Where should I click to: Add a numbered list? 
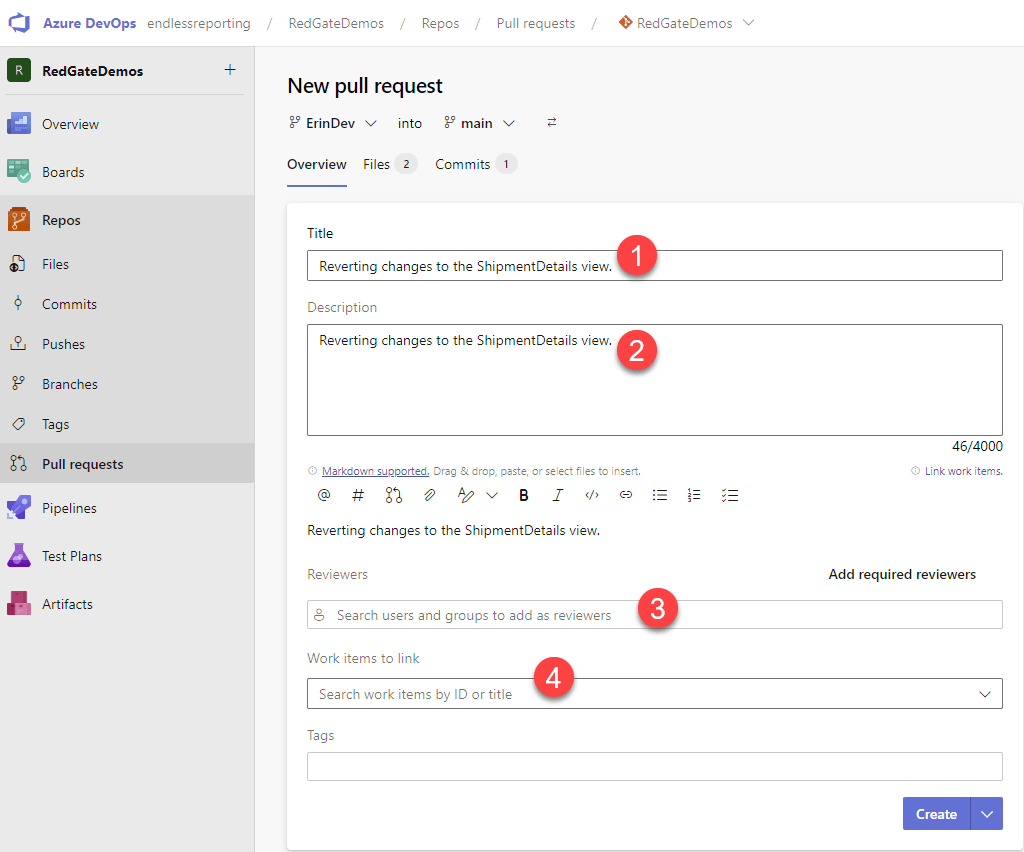pyautogui.click(x=695, y=495)
